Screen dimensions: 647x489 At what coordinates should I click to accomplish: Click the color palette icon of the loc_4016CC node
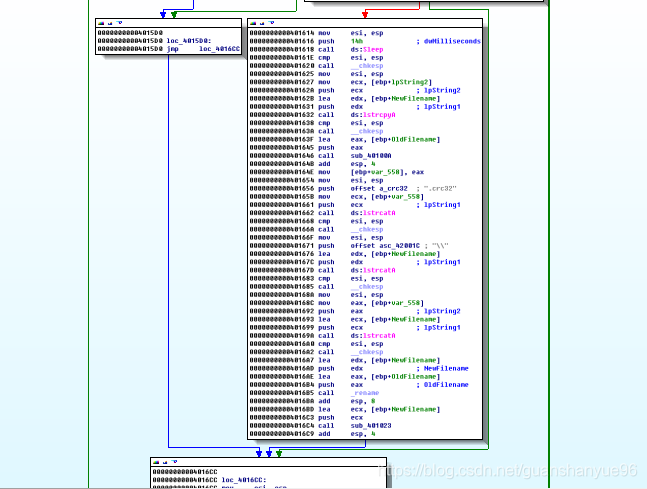click(156, 462)
